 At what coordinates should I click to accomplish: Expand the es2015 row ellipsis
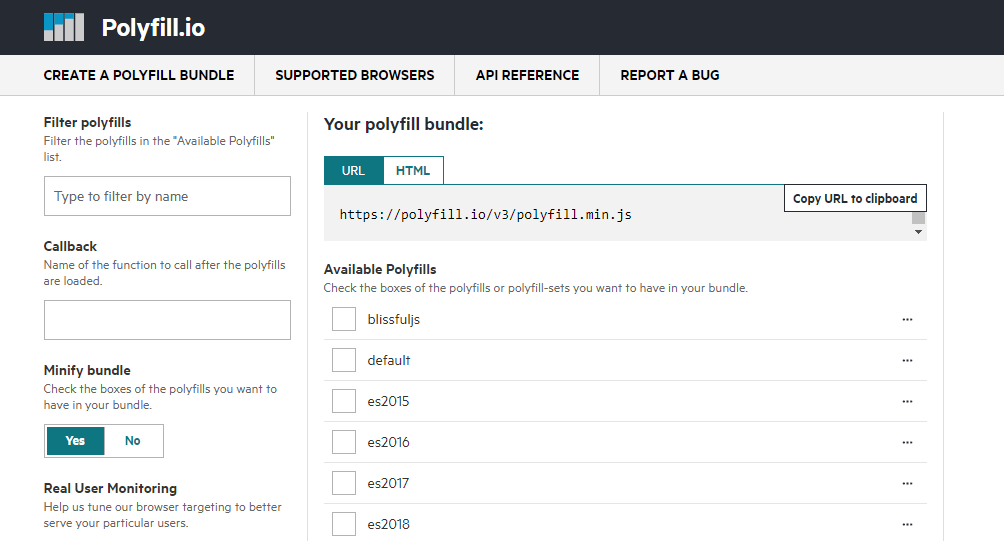907,401
